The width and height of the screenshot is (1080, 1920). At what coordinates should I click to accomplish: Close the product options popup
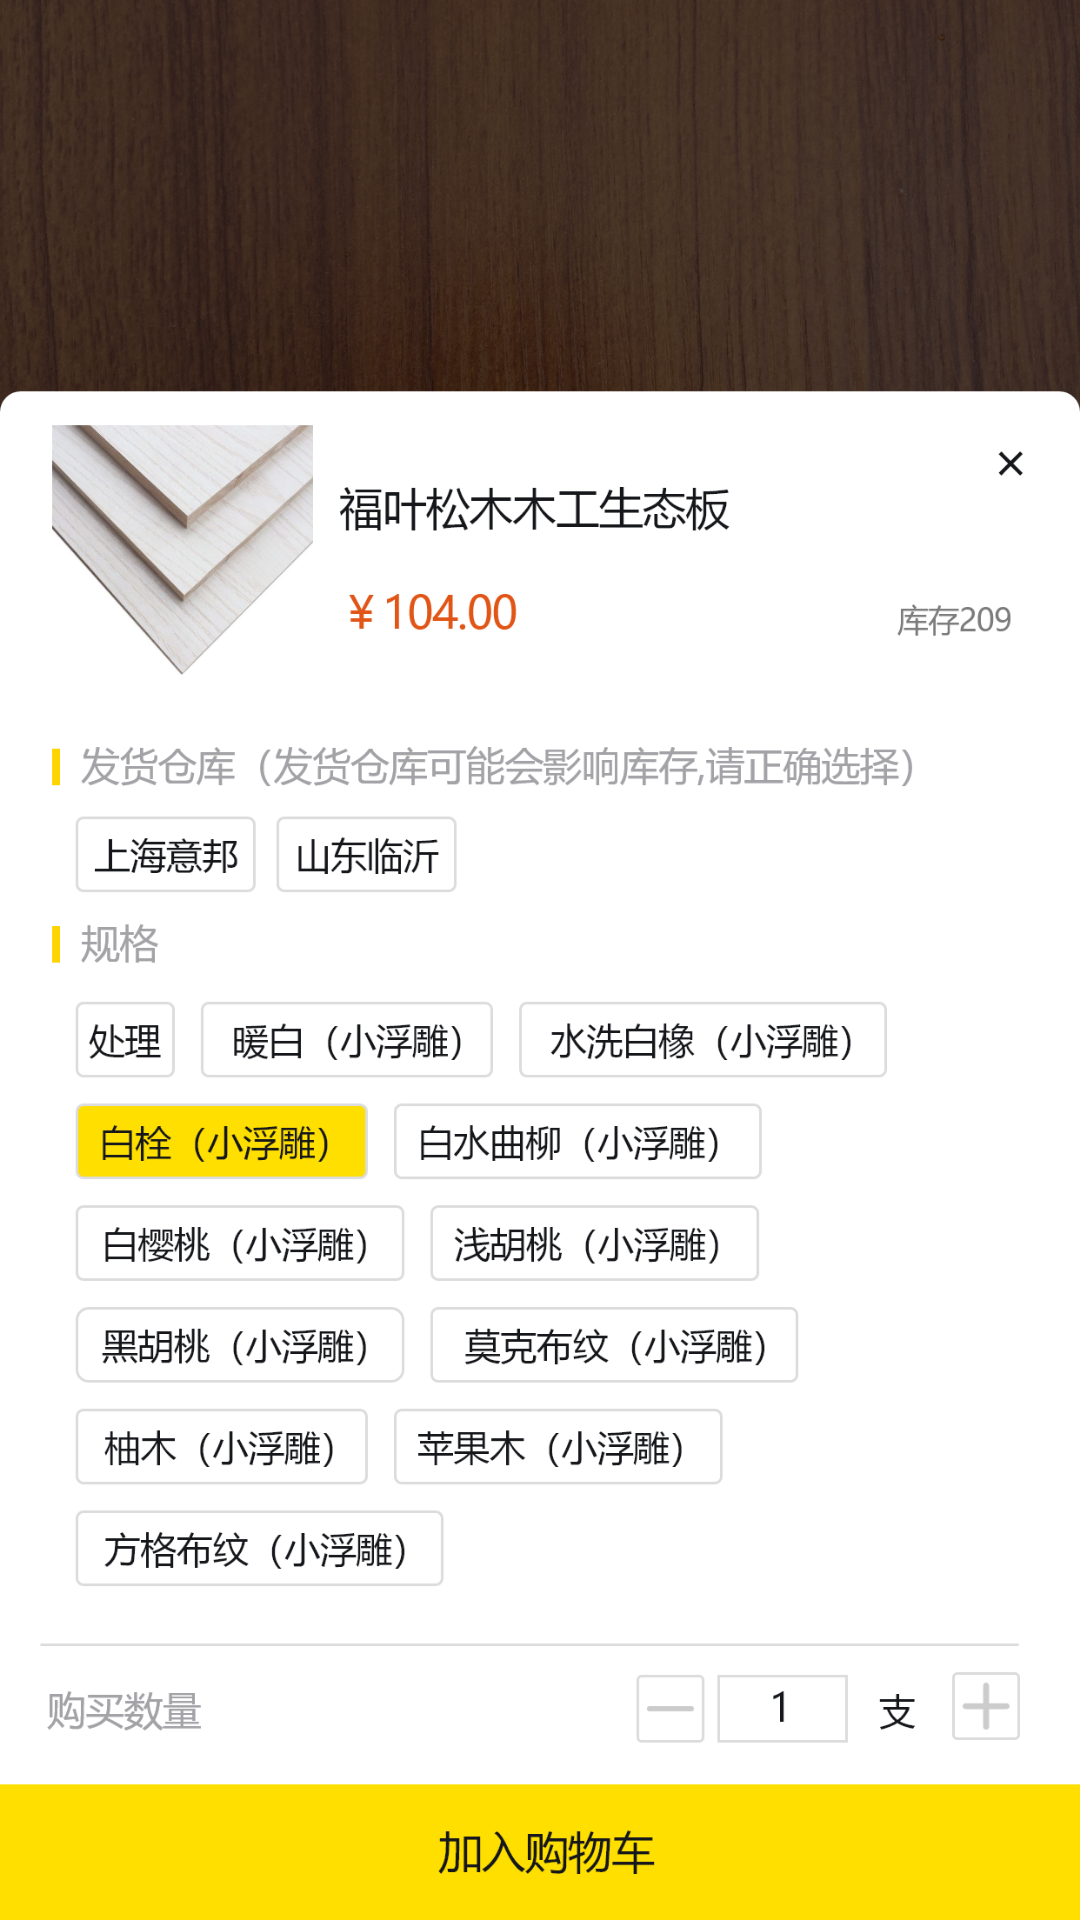1010,464
